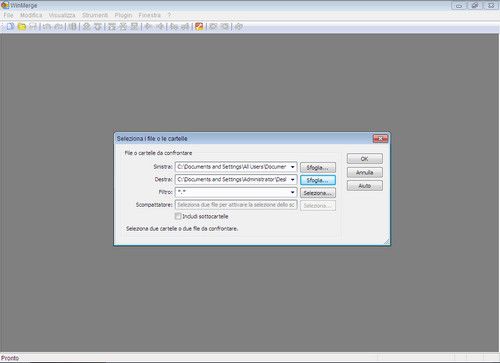Click the Current Difference toolbar icon
The image size is (500, 363).
pos(123,26)
